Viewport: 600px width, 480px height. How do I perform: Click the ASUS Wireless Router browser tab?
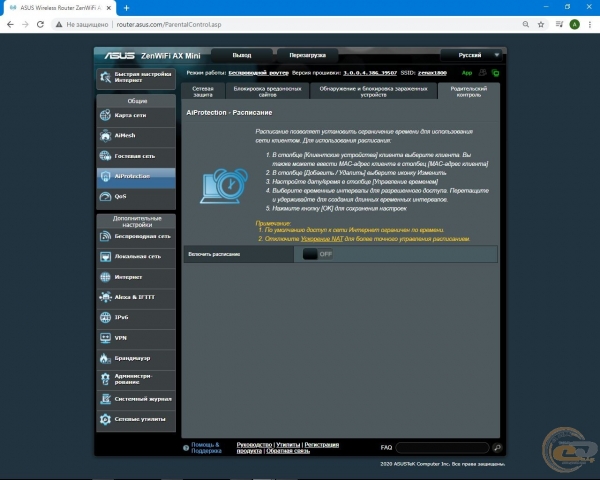click(60, 8)
